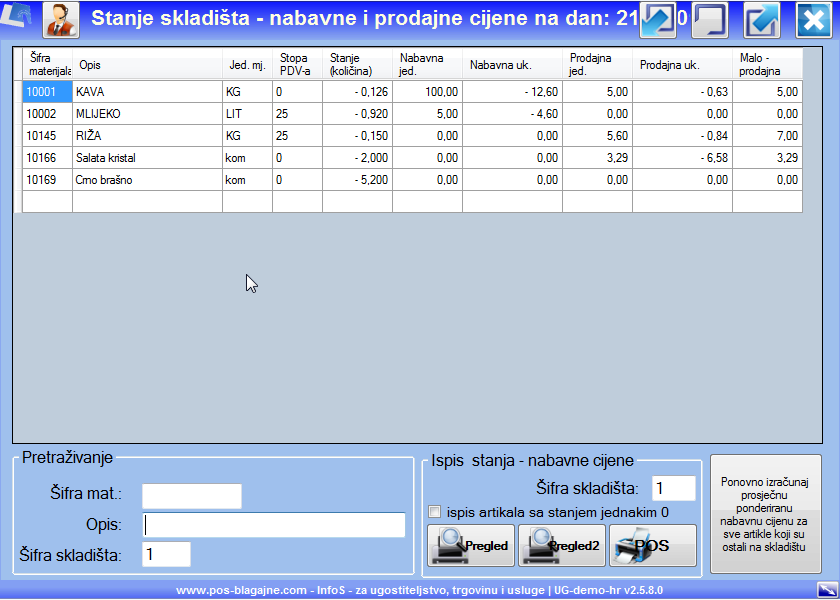Click the 'Opis' column header

[x=147, y=65]
